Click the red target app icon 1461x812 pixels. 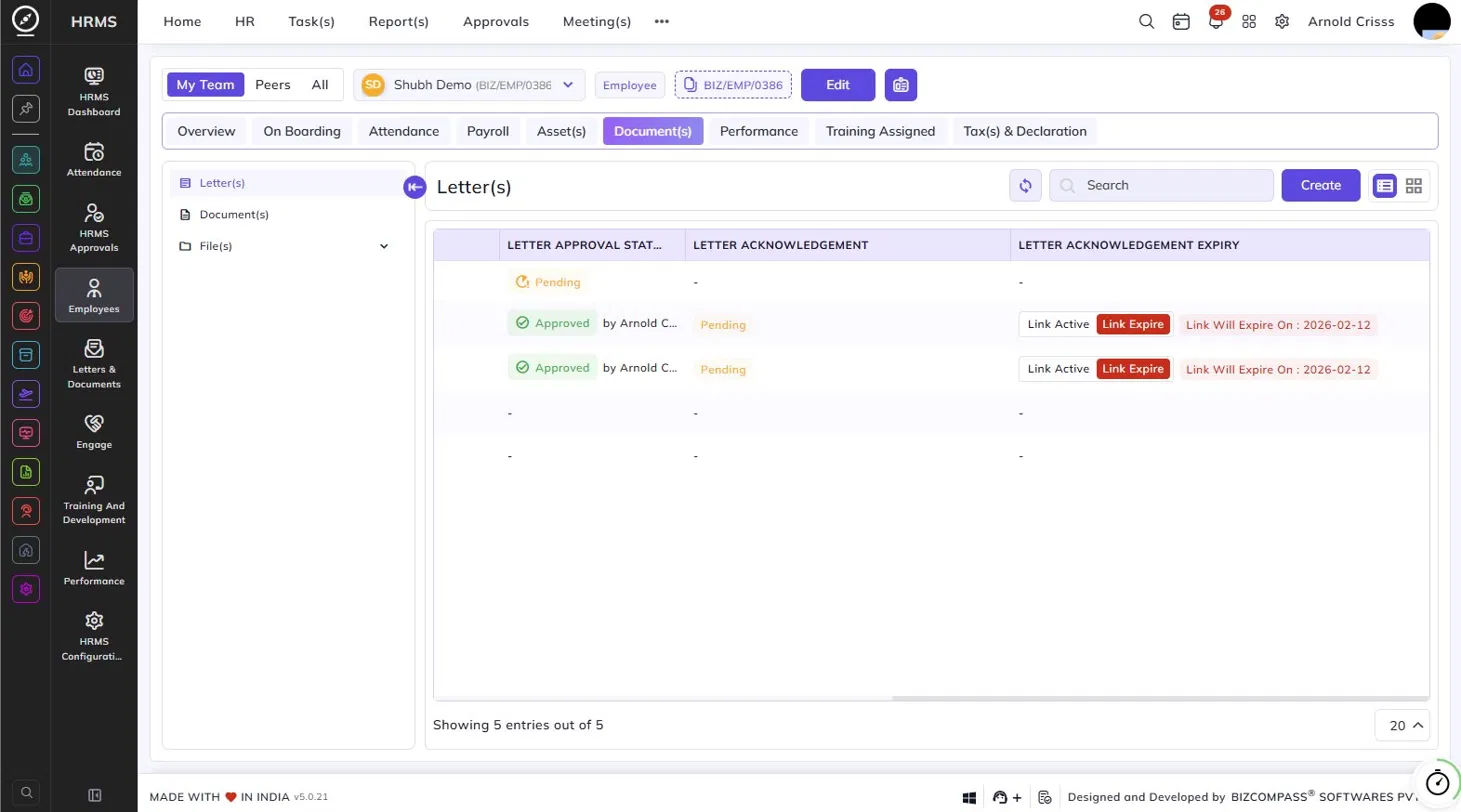click(26, 316)
